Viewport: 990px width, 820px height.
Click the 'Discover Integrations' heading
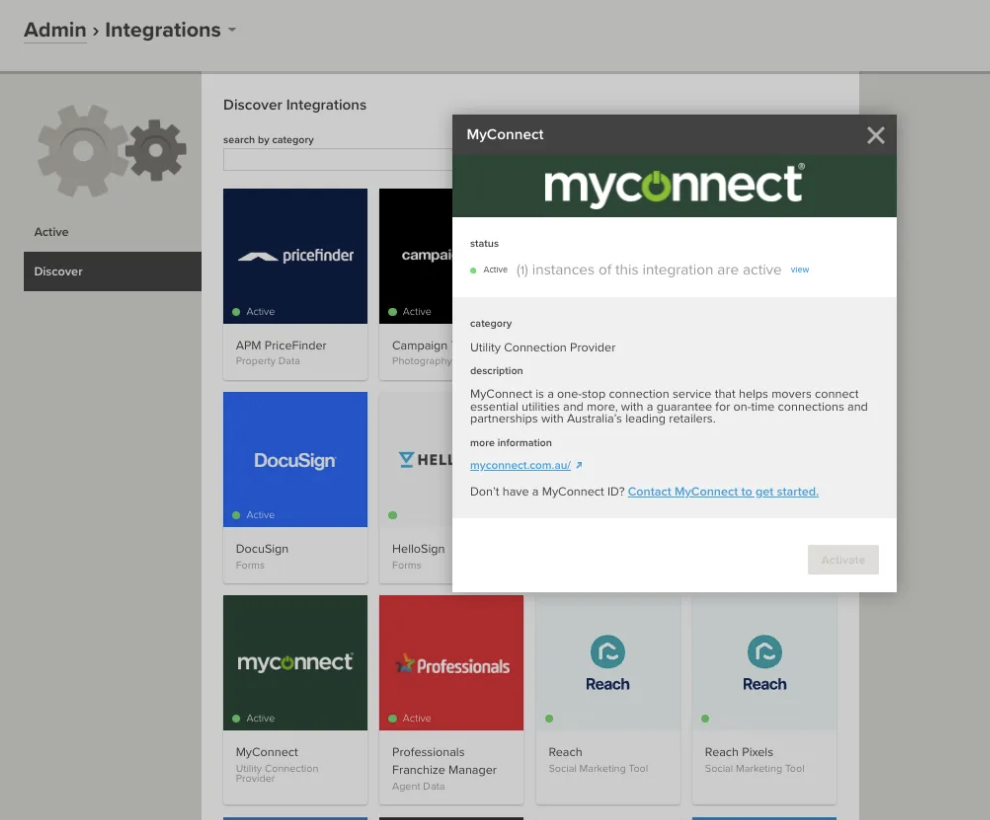click(x=295, y=105)
